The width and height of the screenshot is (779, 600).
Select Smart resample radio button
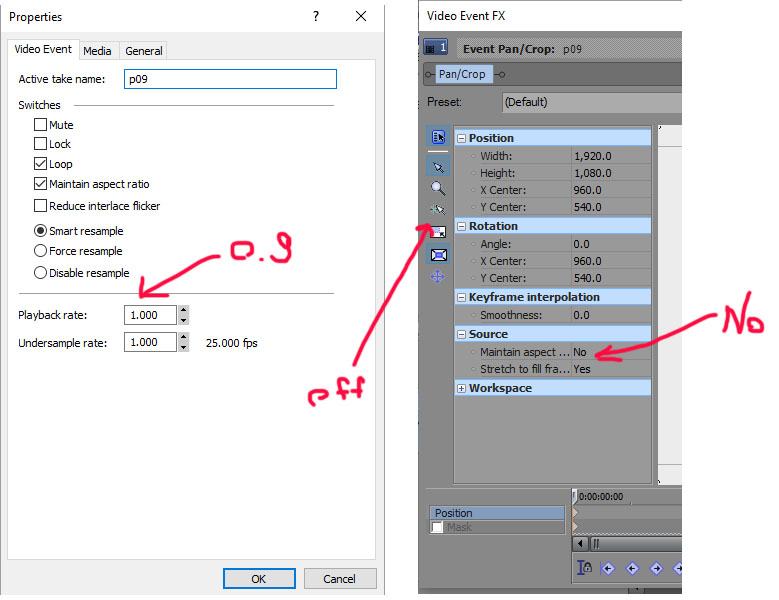[x=40, y=230]
